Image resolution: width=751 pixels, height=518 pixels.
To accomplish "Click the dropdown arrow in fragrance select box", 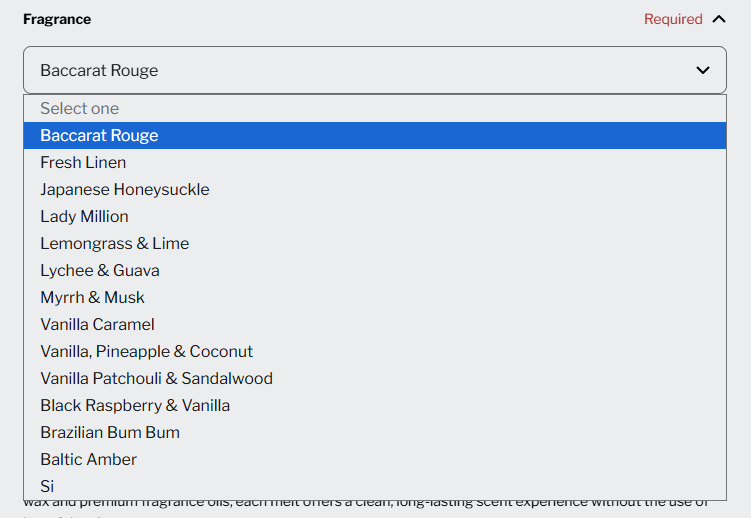I will [x=702, y=70].
